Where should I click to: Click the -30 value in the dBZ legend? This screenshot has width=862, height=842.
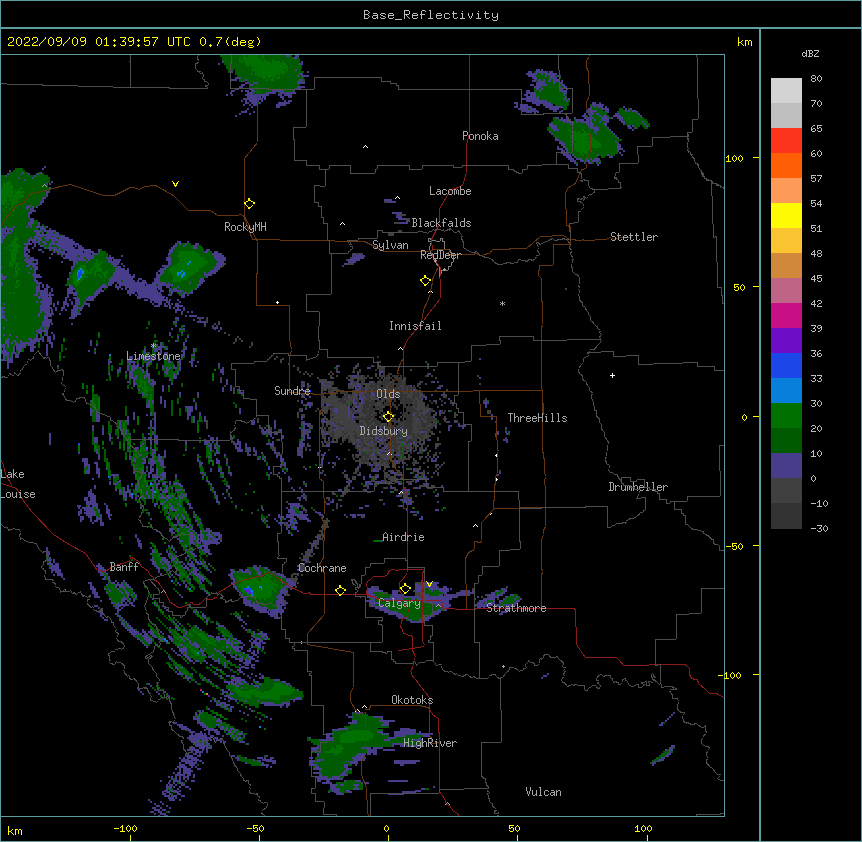[819, 528]
